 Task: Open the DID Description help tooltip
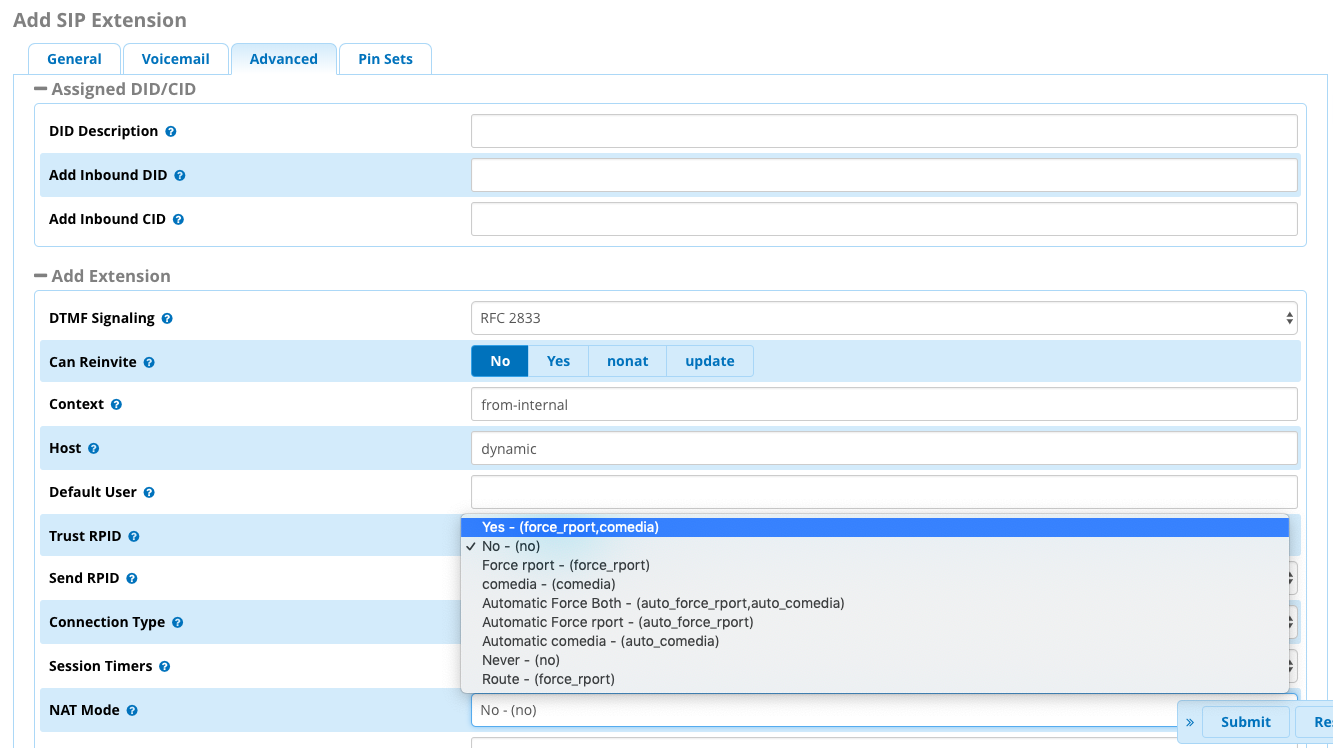coord(170,131)
